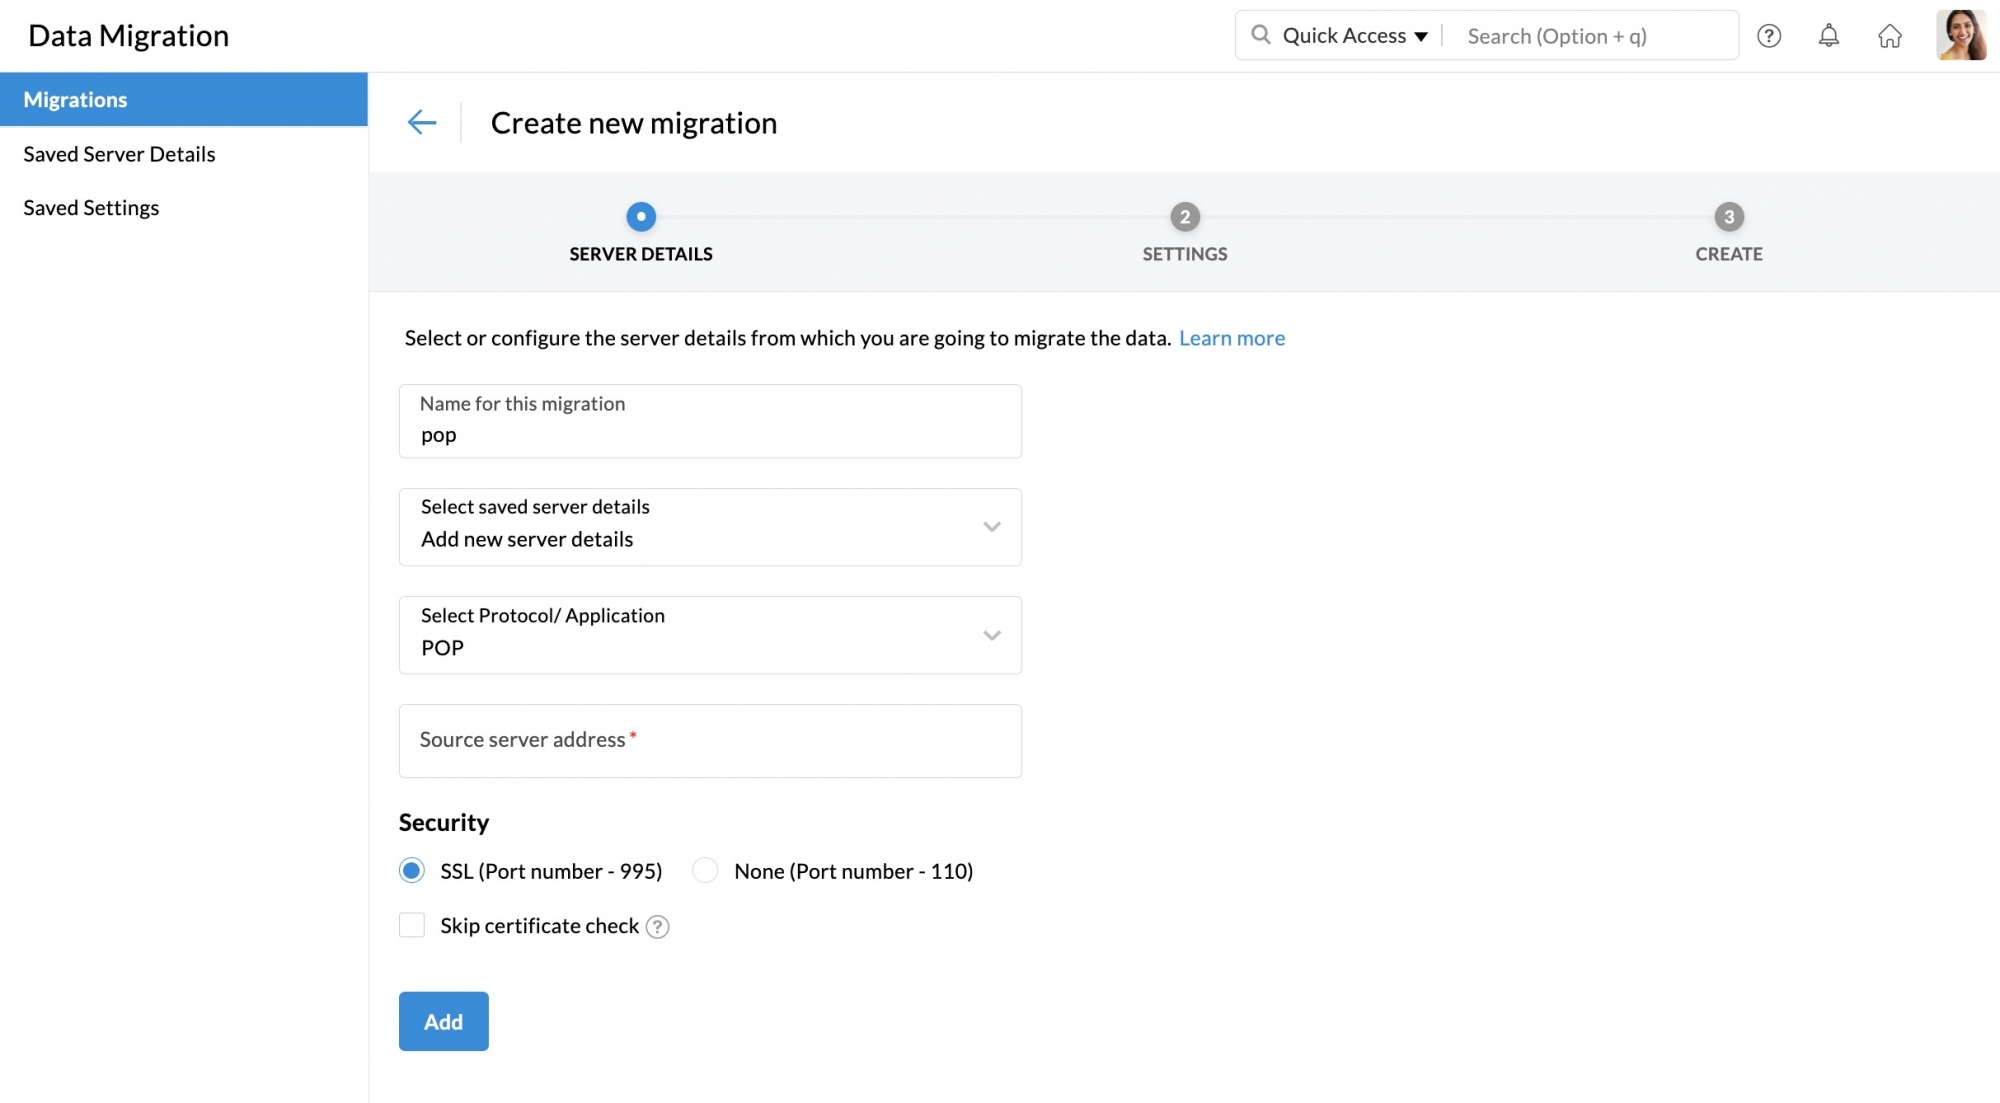Open the notifications bell icon

pos(1828,36)
